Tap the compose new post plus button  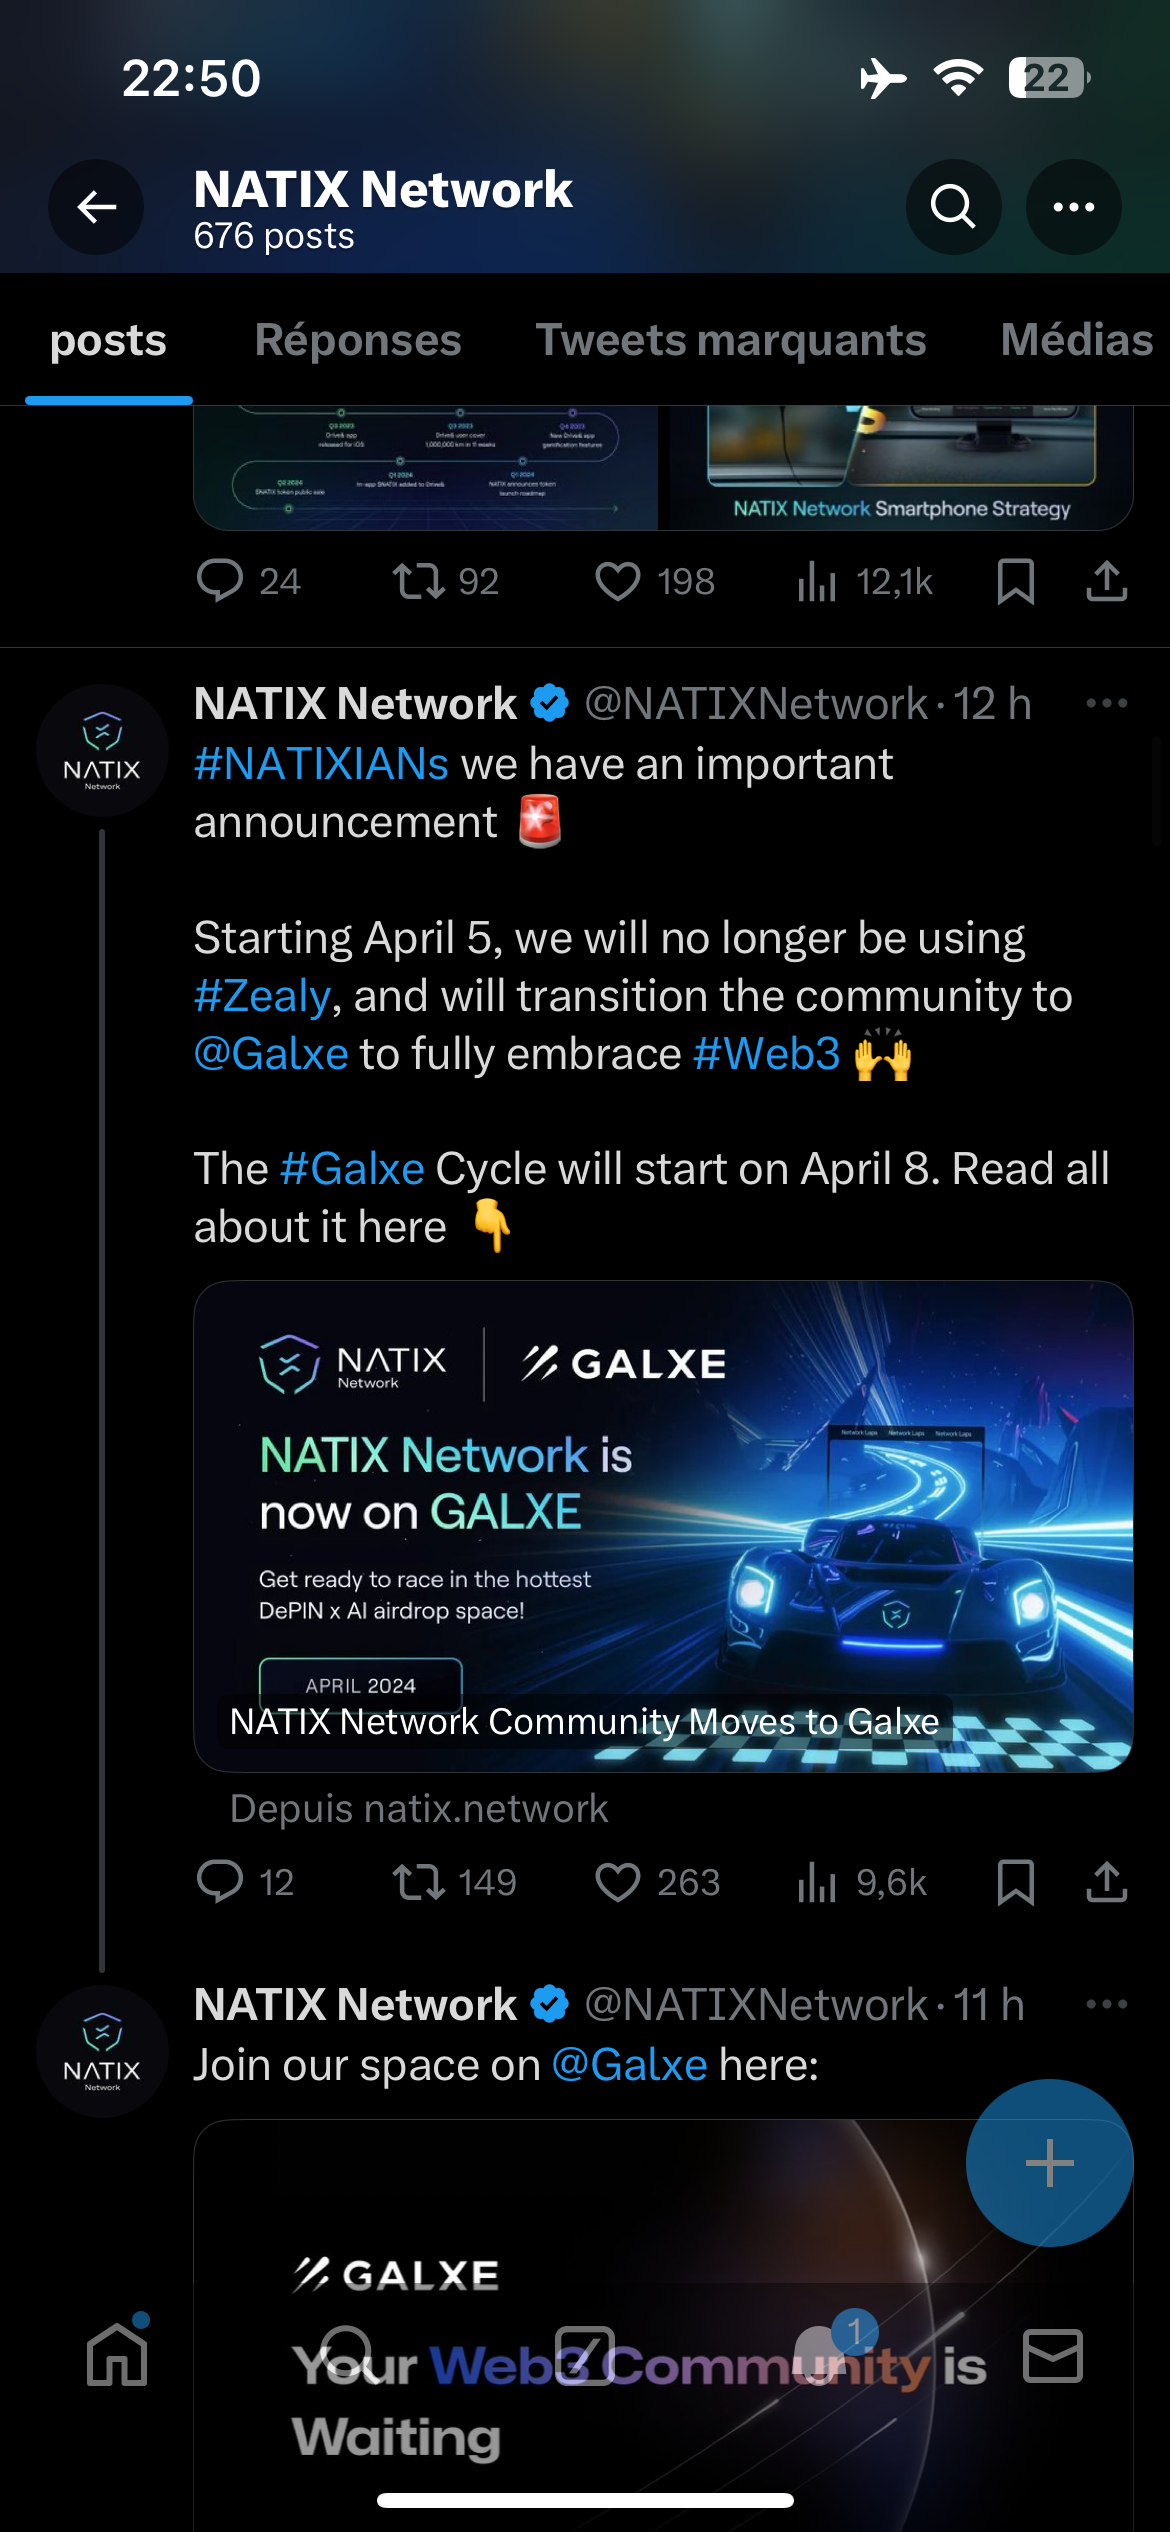pyautogui.click(x=1049, y=2163)
